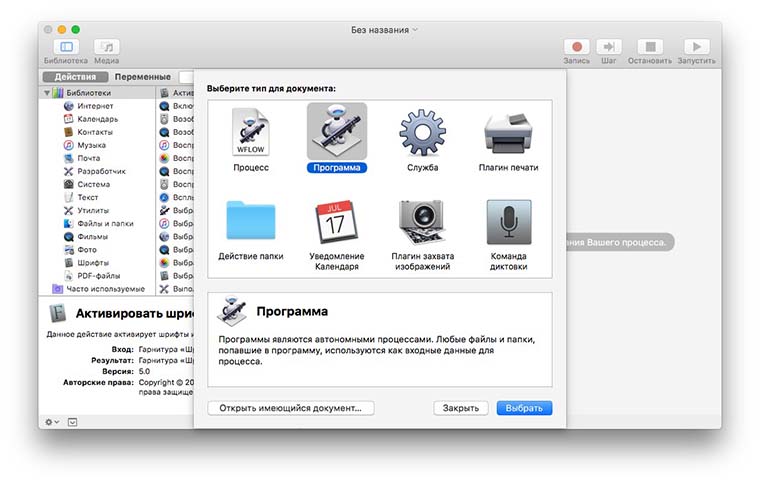Screen dimensions: 760x484
Task: Click the Запустить run button
Action: point(697,47)
